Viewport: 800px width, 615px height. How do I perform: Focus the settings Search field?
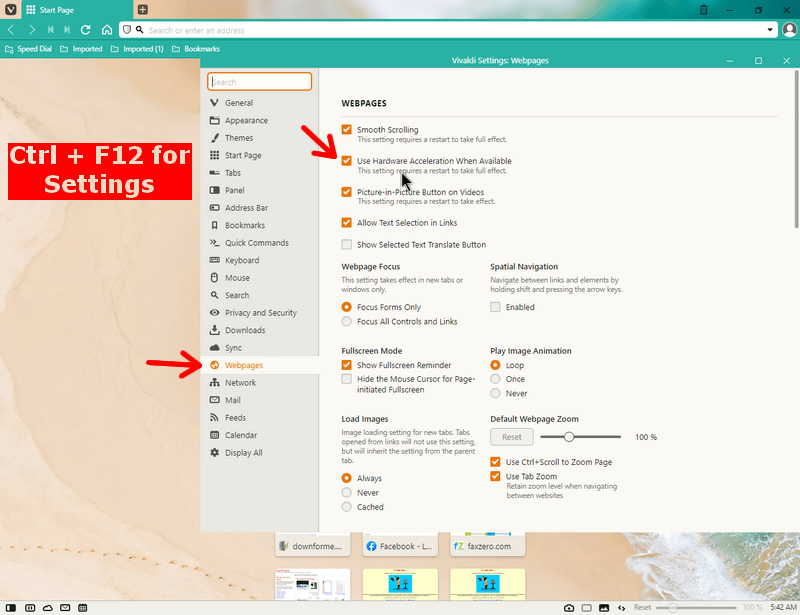coord(260,82)
